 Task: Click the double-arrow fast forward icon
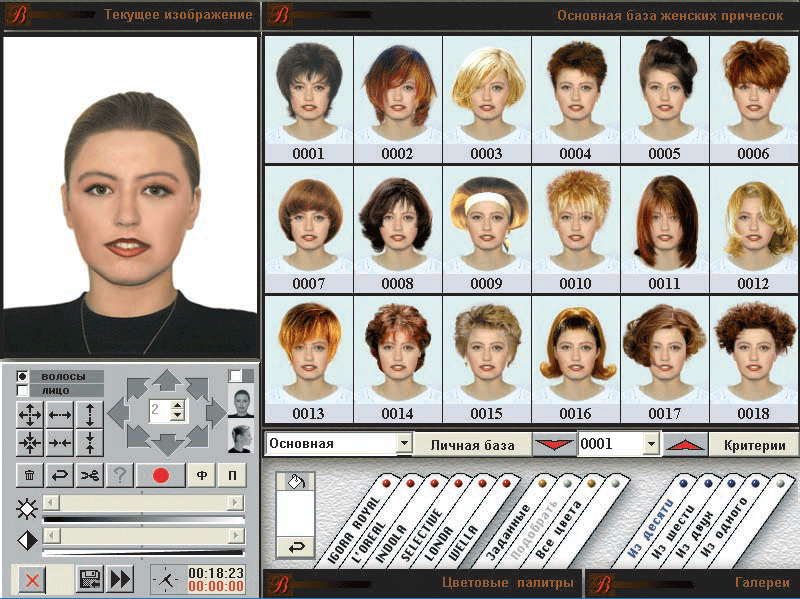[120, 578]
